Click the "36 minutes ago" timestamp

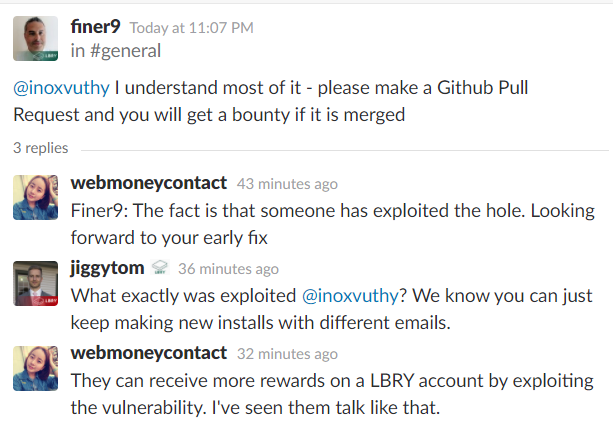tap(228, 269)
